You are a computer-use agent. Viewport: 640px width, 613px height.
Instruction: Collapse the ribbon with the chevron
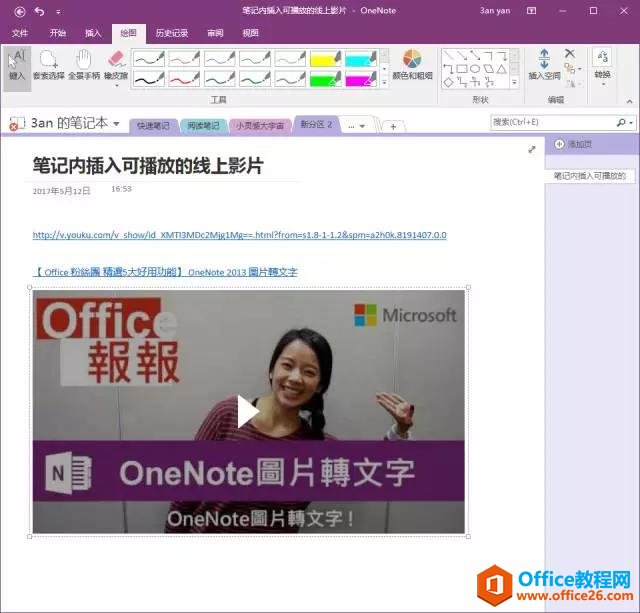tap(629, 101)
